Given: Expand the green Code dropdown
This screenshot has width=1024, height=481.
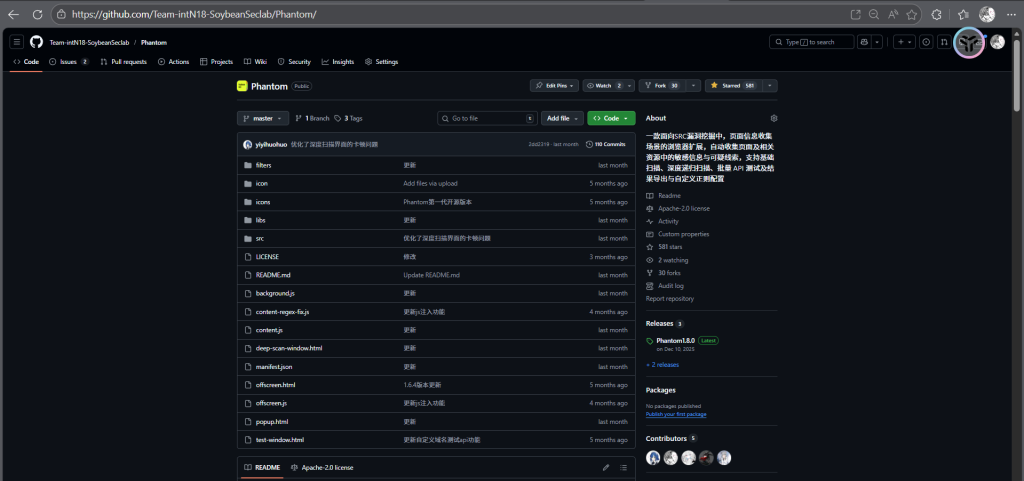Looking at the screenshot, I should pyautogui.click(x=611, y=118).
